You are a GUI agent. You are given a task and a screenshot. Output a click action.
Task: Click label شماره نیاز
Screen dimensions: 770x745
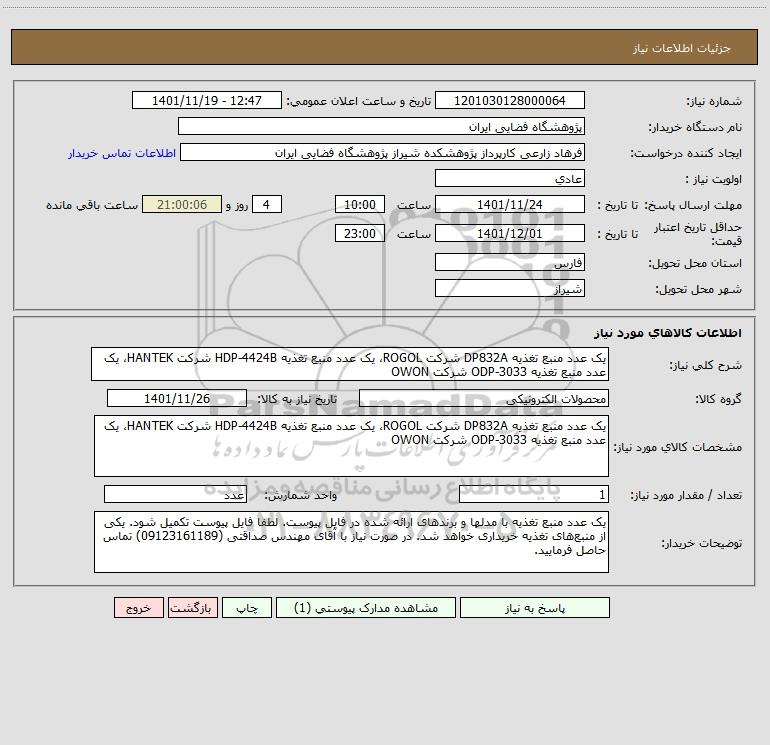tap(714, 101)
